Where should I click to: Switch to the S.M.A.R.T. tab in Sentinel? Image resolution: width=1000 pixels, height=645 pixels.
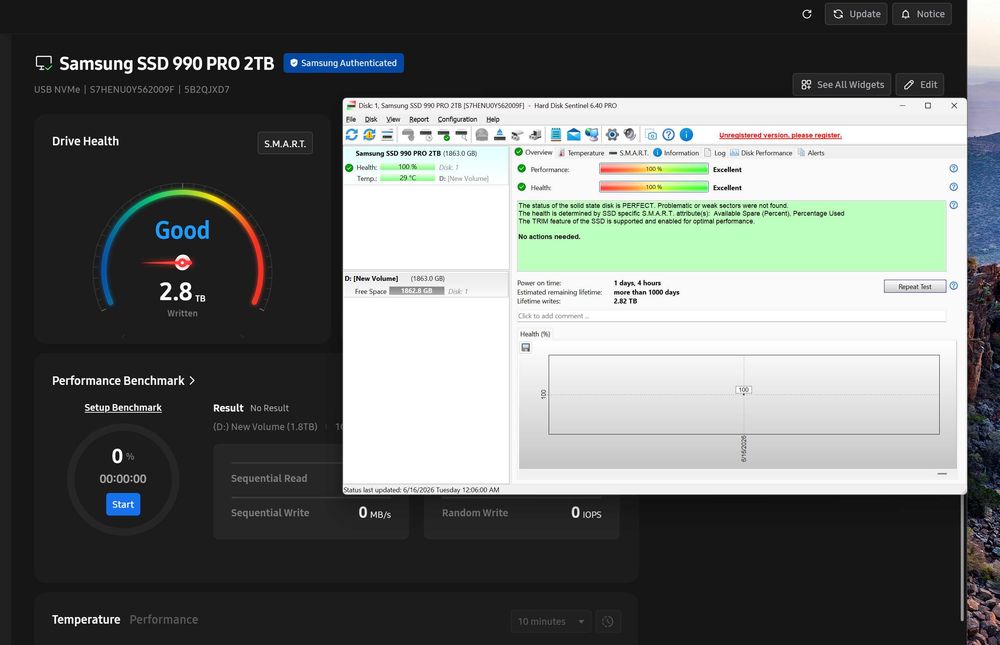pyautogui.click(x=629, y=153)
